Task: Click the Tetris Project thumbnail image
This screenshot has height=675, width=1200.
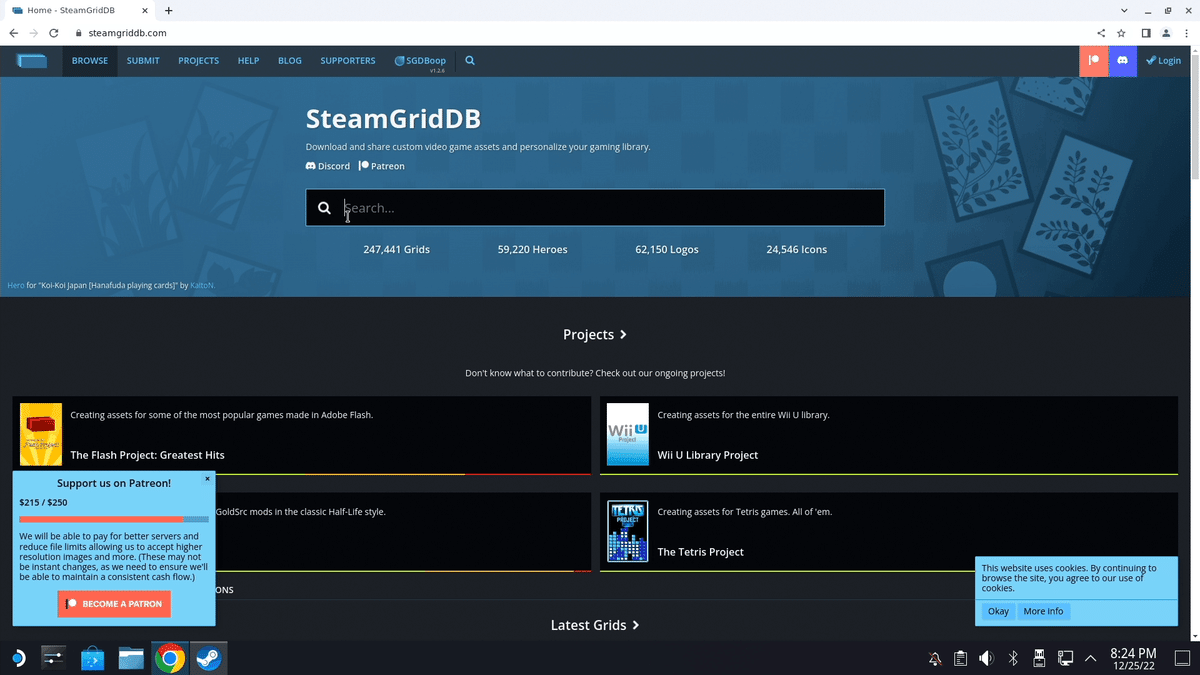Action: [x=628, y=531]
